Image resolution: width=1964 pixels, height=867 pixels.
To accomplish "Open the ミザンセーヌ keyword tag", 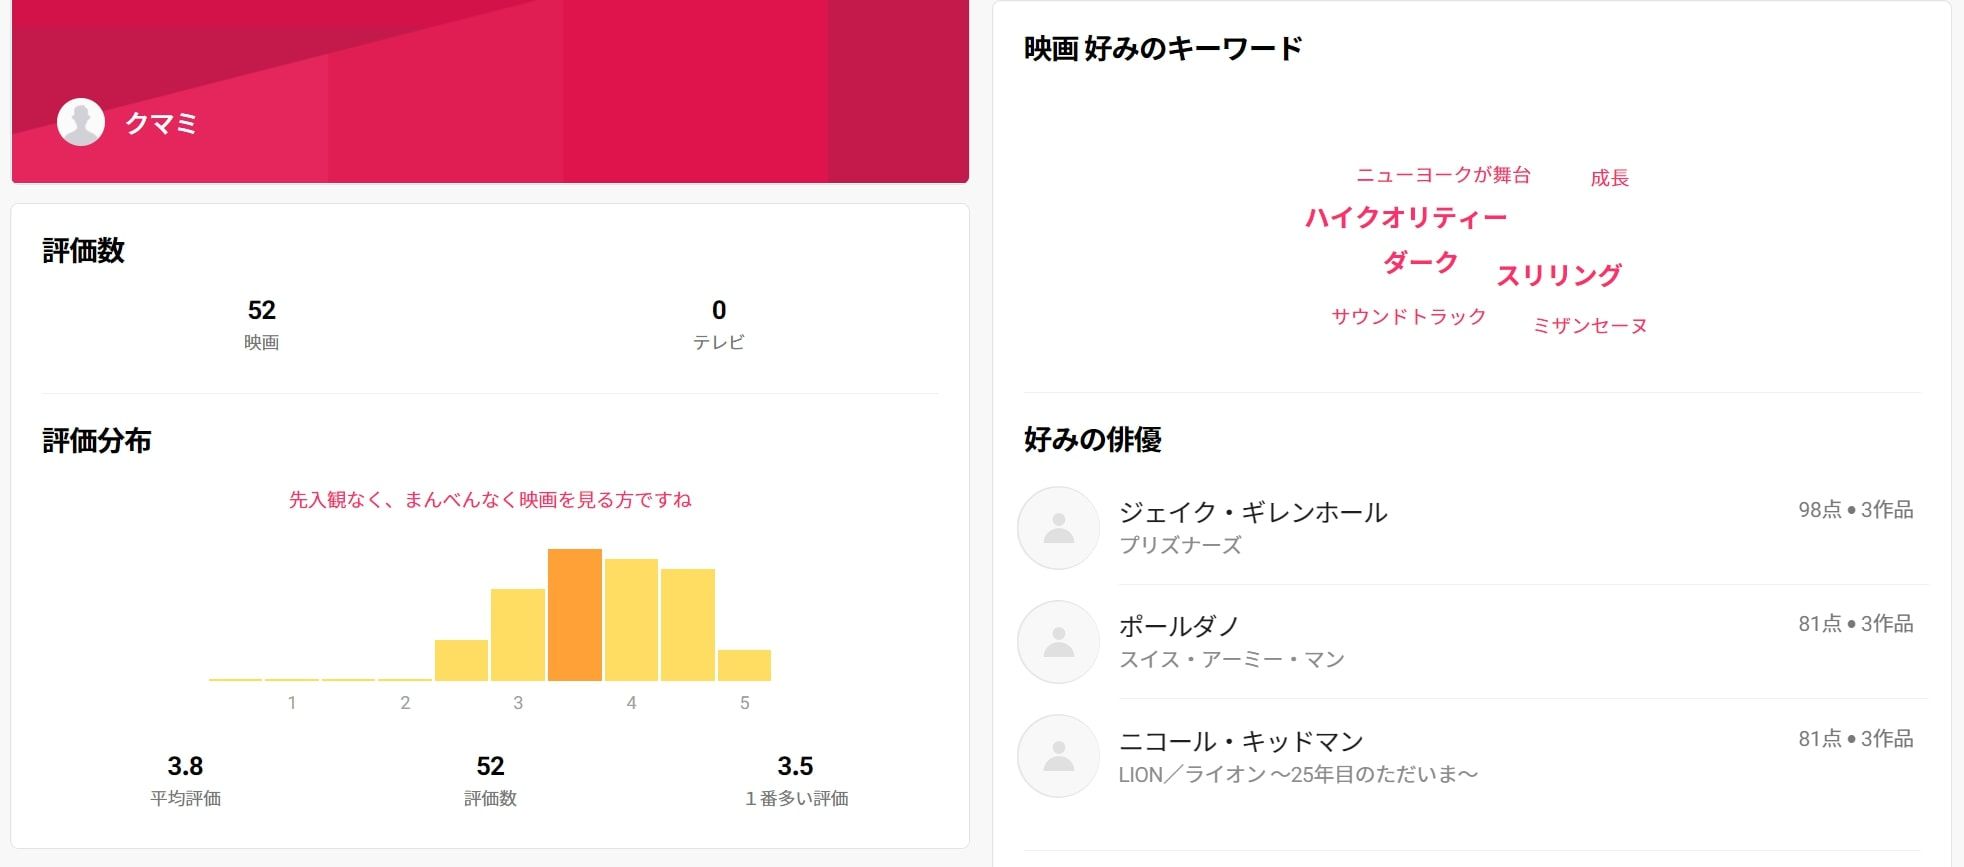I will [x=1590, y=326].
